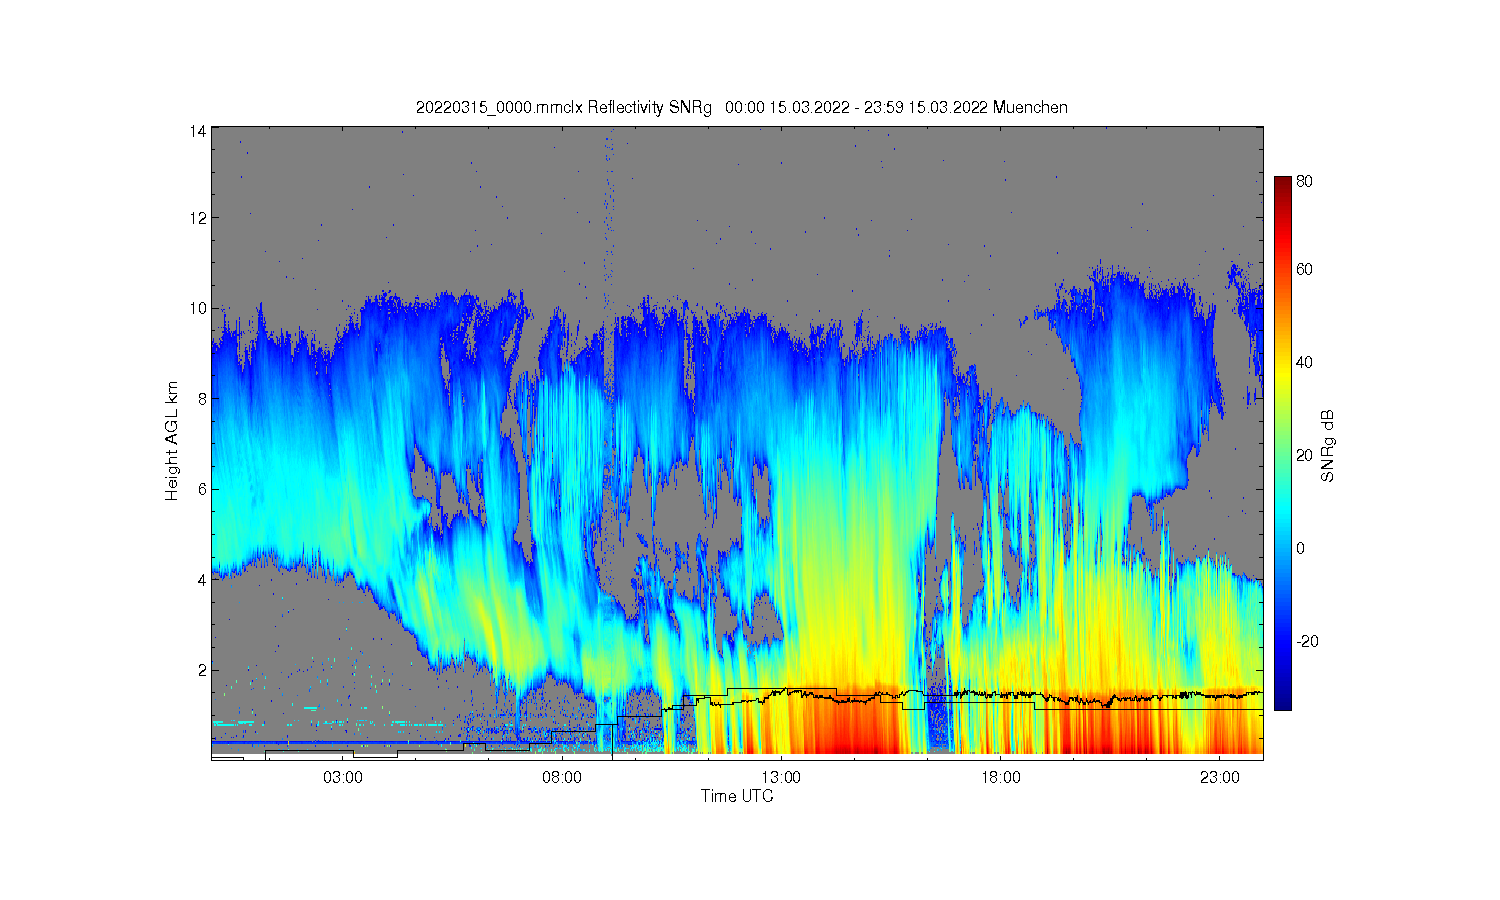Viewport: 1500px width, 900px height.
Task: Click the colorbar value 80
Action: [x=1305, y=182]
